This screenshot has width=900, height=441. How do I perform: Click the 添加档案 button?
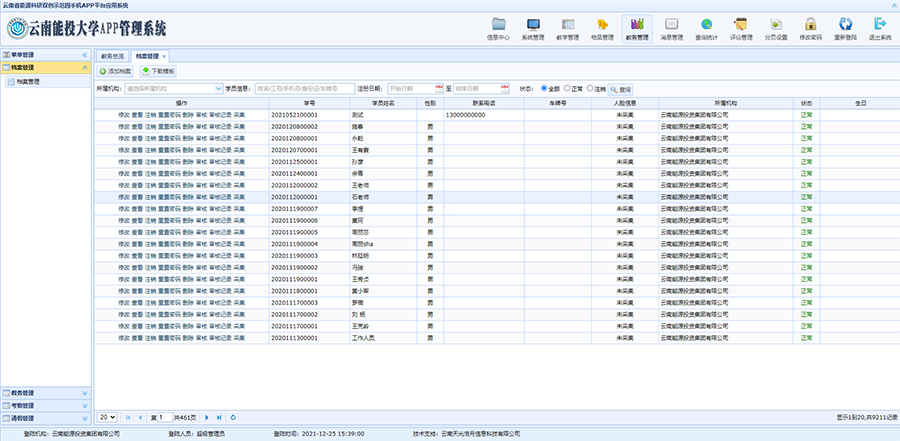[116, 72]
